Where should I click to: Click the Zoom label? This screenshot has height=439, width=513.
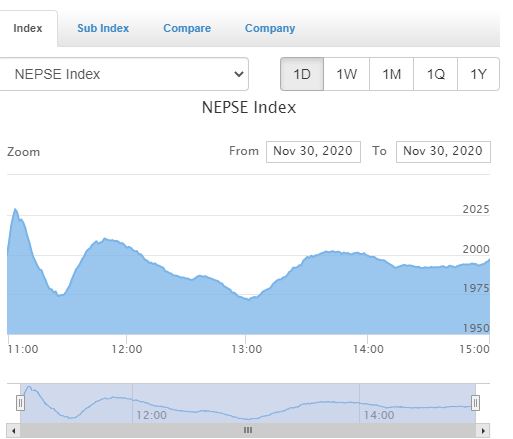coord(24,152)
